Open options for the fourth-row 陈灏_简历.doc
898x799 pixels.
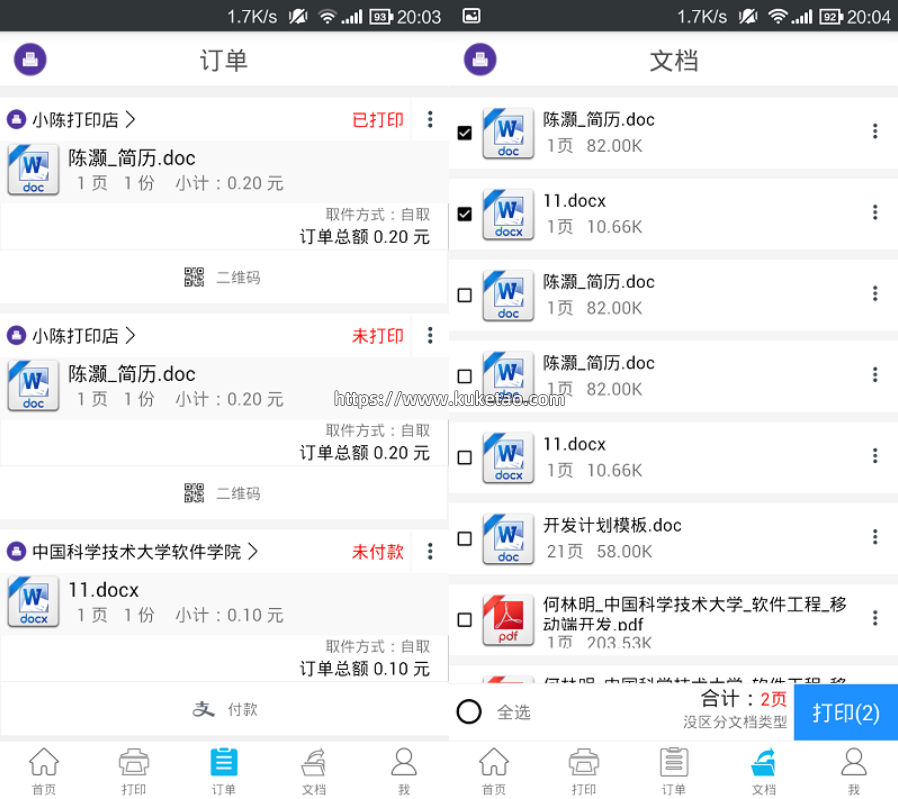(x=875, y=375)
